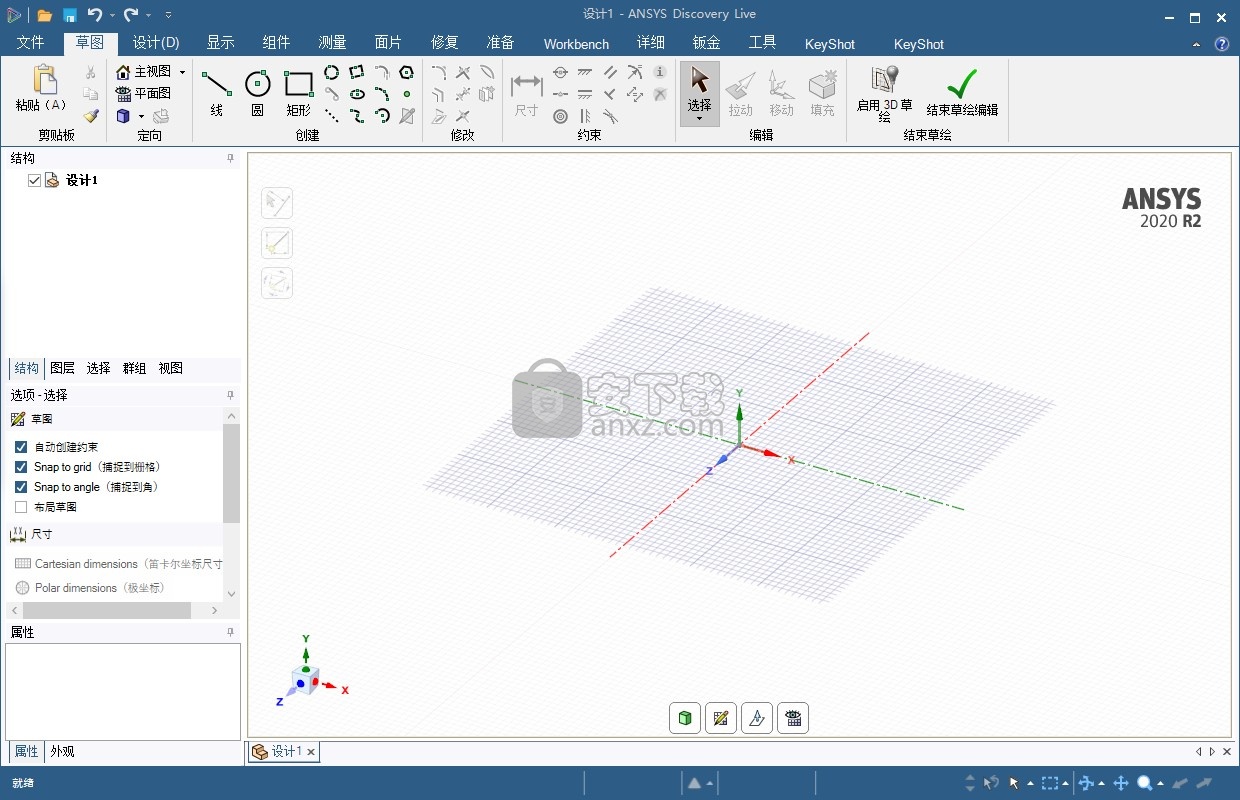Click the Fill (填充) tool

(x=822, y=93)
